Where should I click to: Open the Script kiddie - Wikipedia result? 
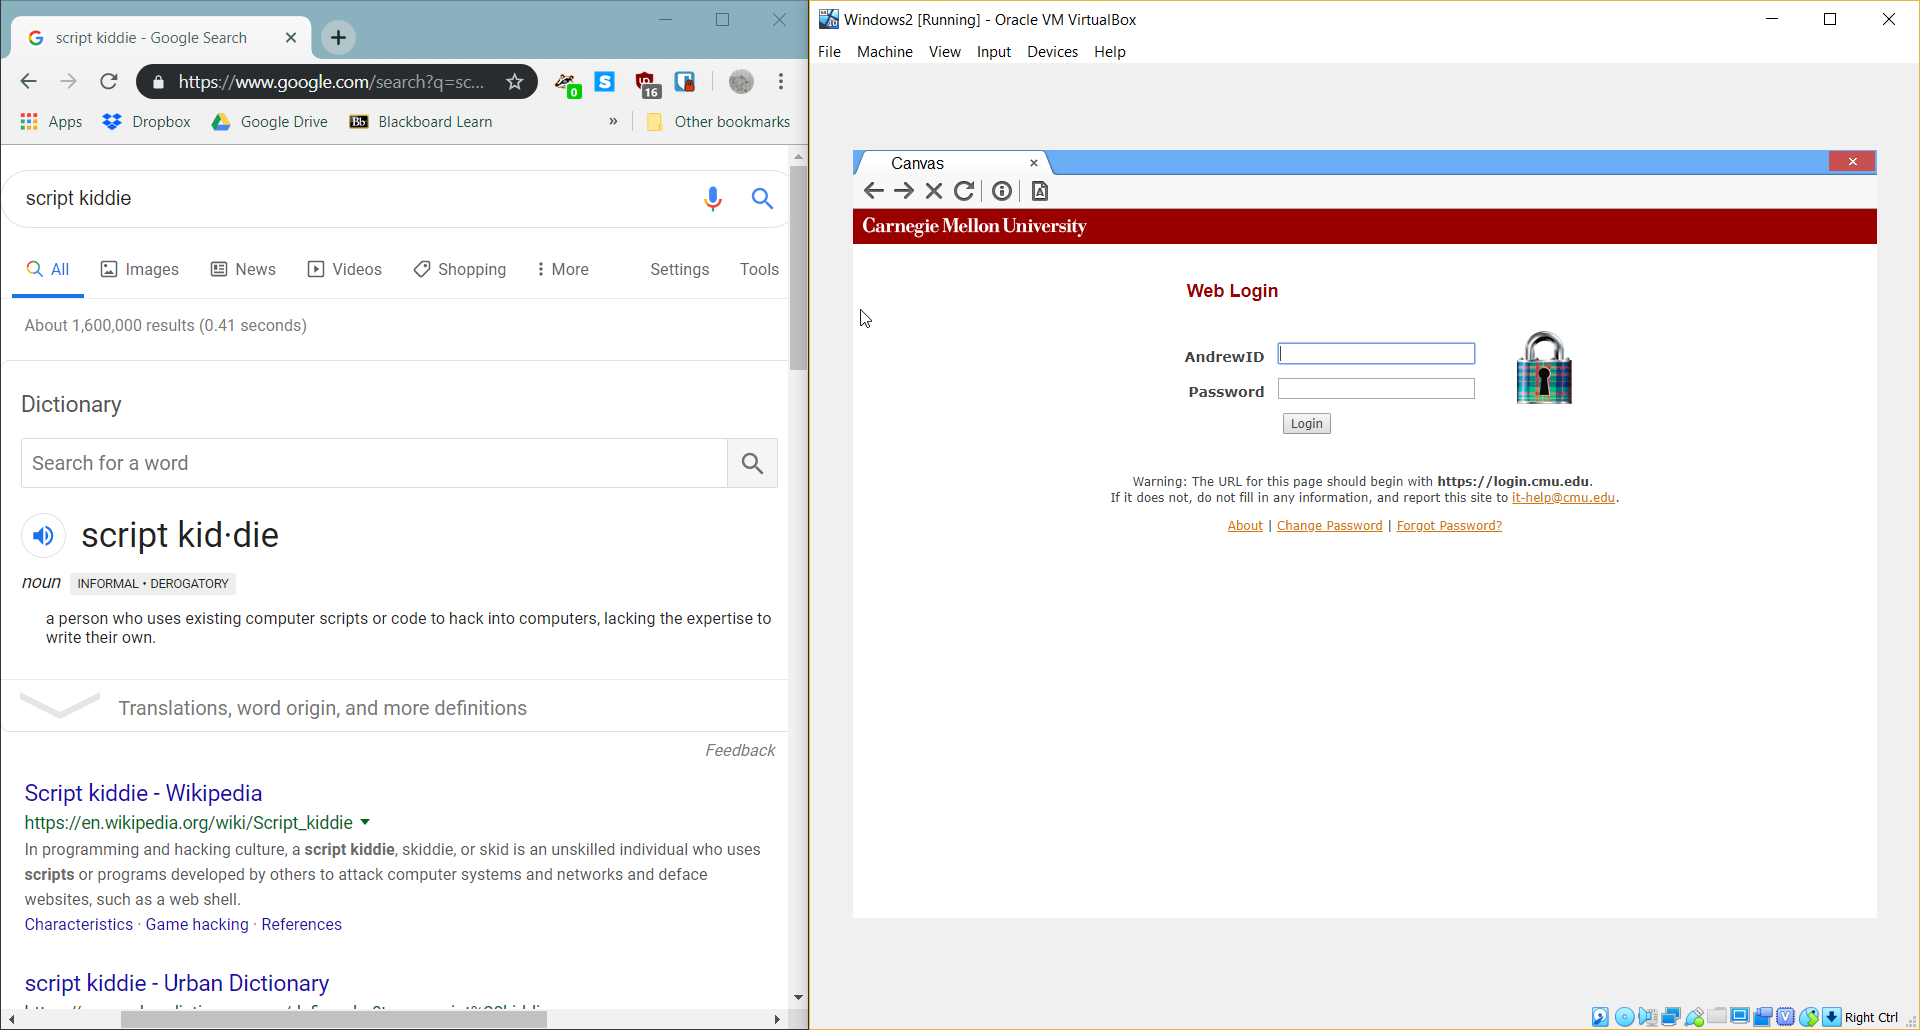(143, 793)
